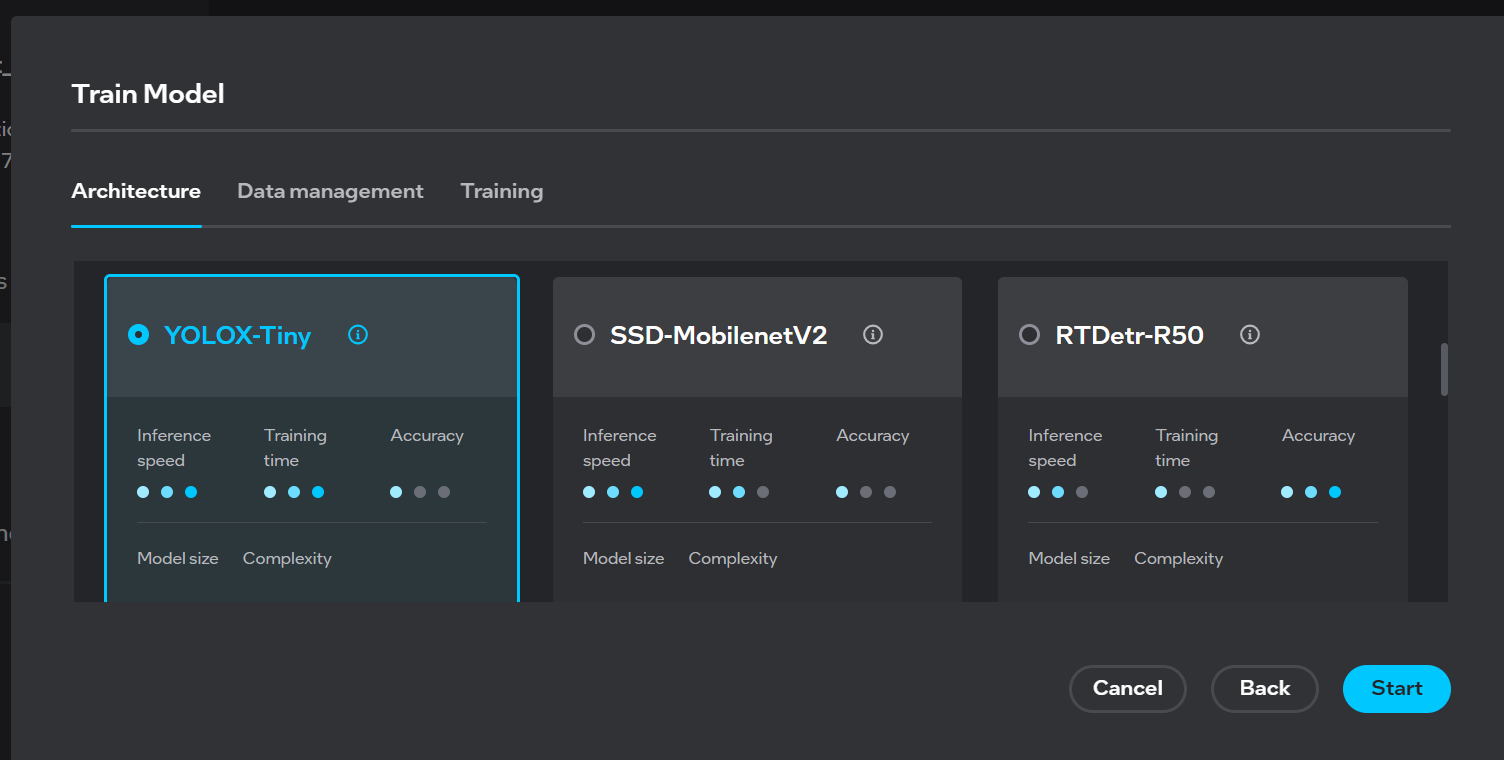Click SSD-MobilenetV2 Model size label

click(624, 558)
